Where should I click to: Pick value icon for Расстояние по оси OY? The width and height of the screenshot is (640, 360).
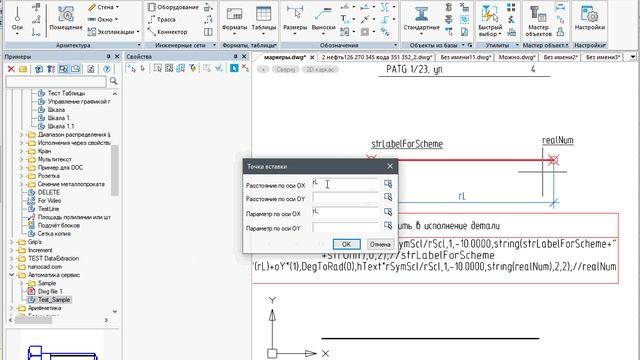pyautogui.click(x=388, y=198)
